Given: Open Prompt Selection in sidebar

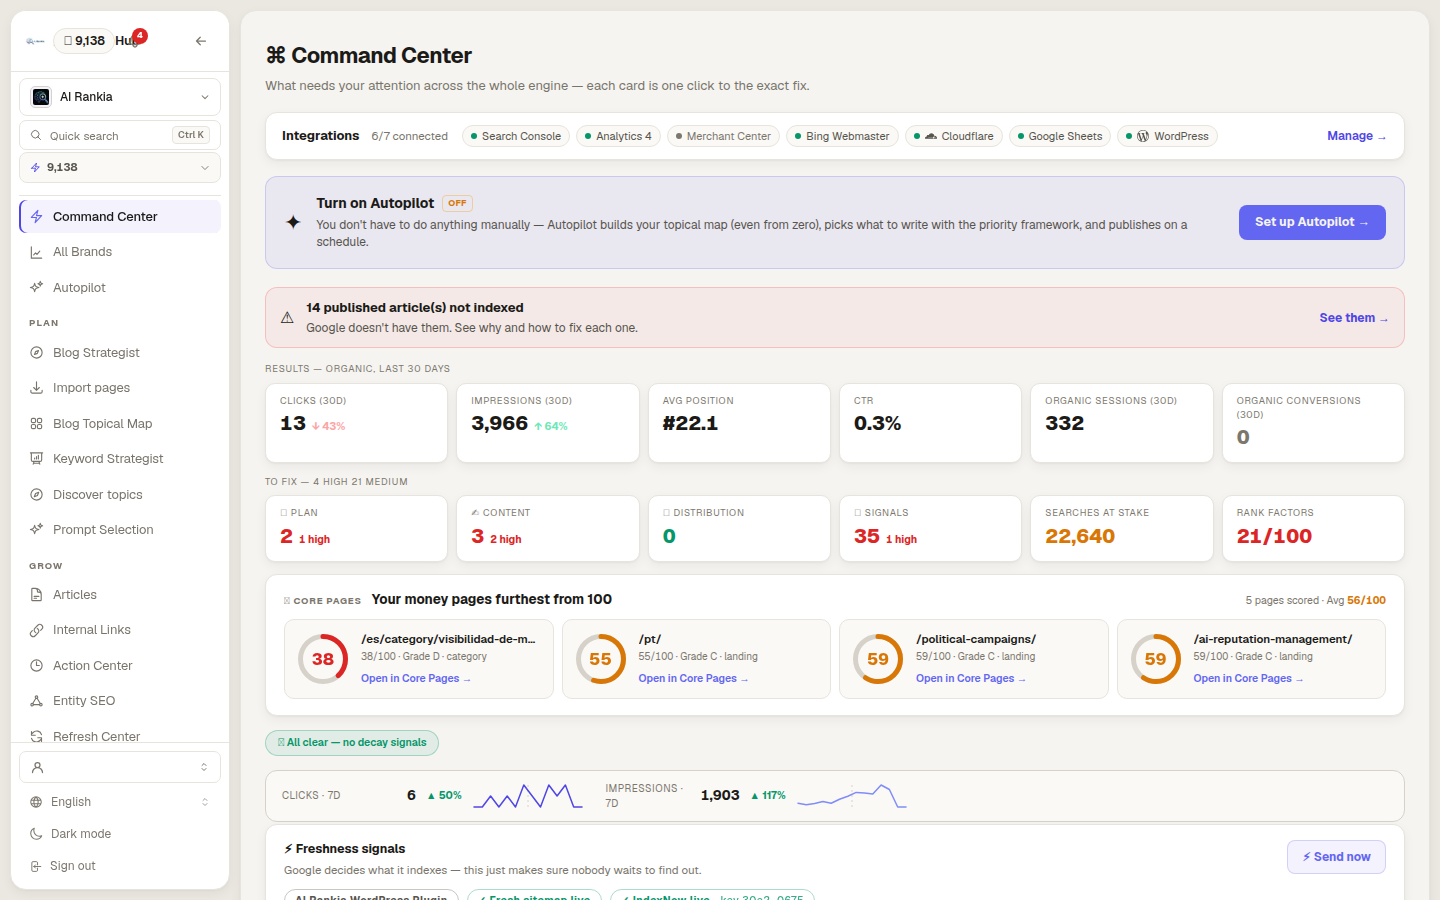Looking at the screenshot, I should (120, 530).
